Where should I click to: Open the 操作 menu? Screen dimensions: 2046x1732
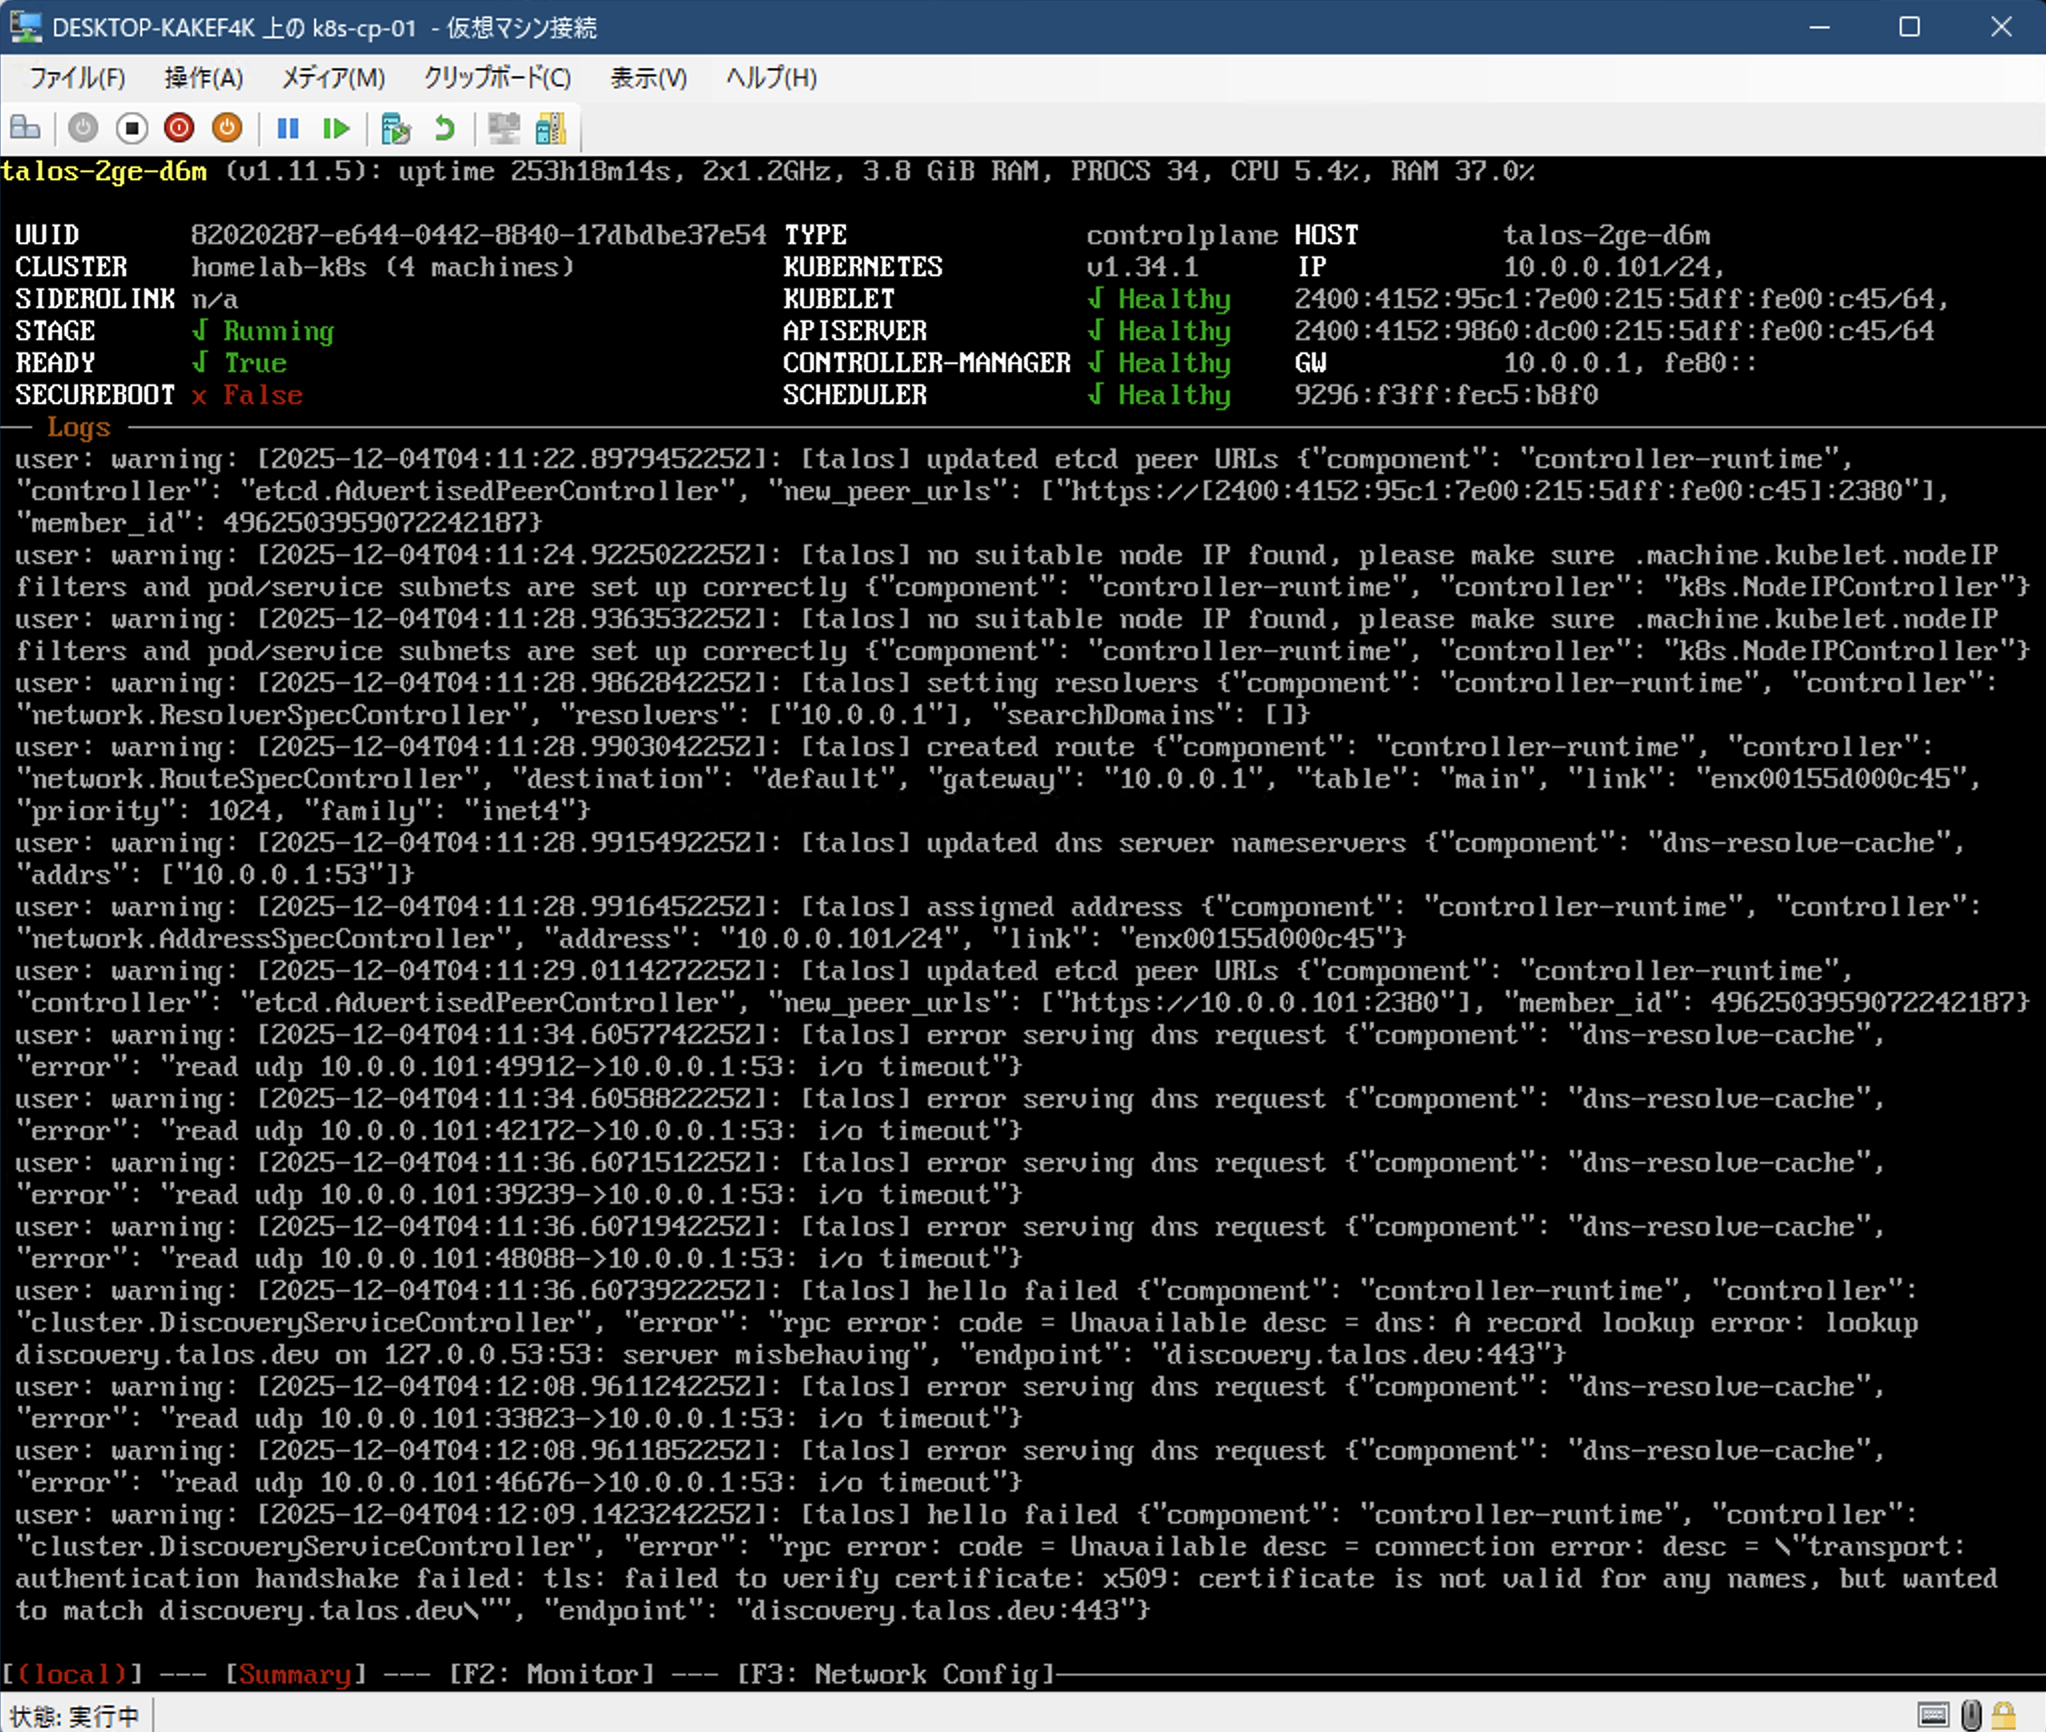(x=202, y=78)
